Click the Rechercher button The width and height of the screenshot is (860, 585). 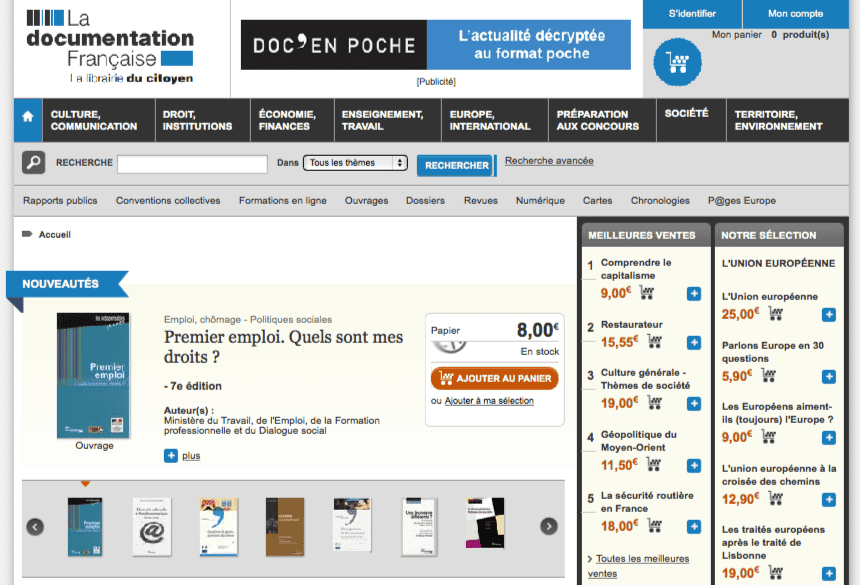(456, 166)
